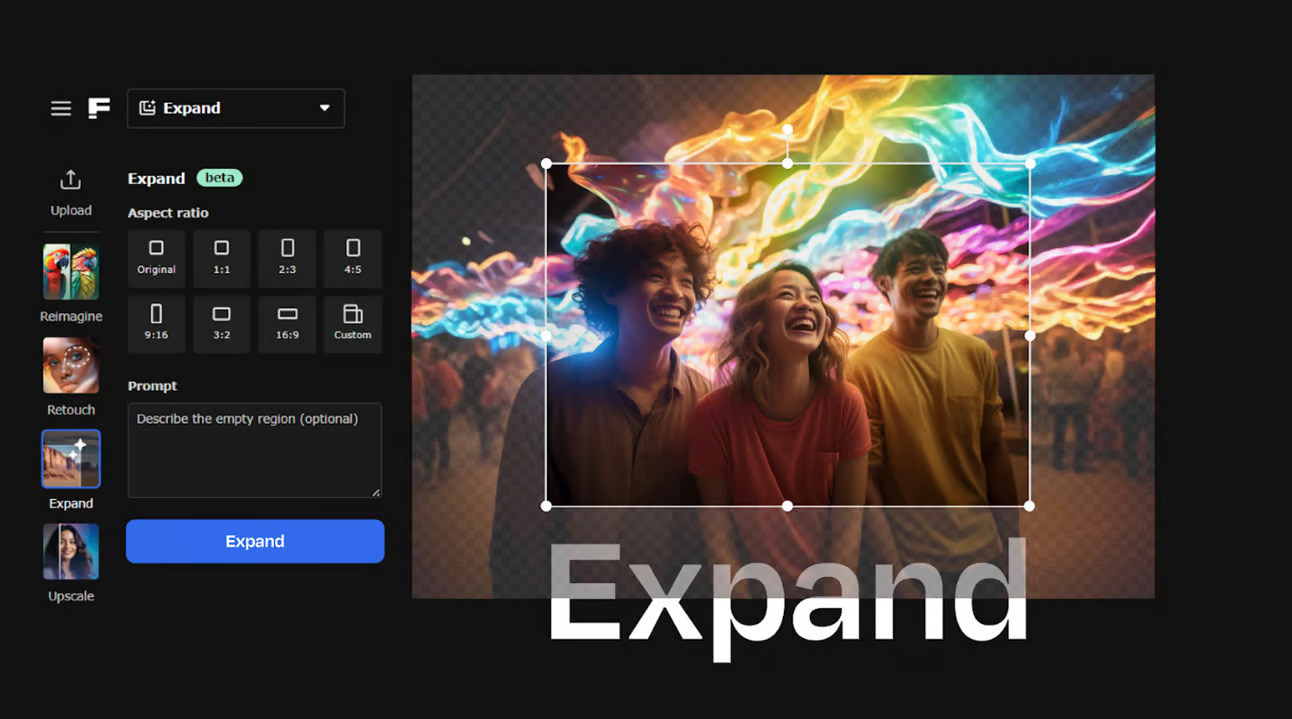Click the bottom-left crop handle

(x=546, y=506)
